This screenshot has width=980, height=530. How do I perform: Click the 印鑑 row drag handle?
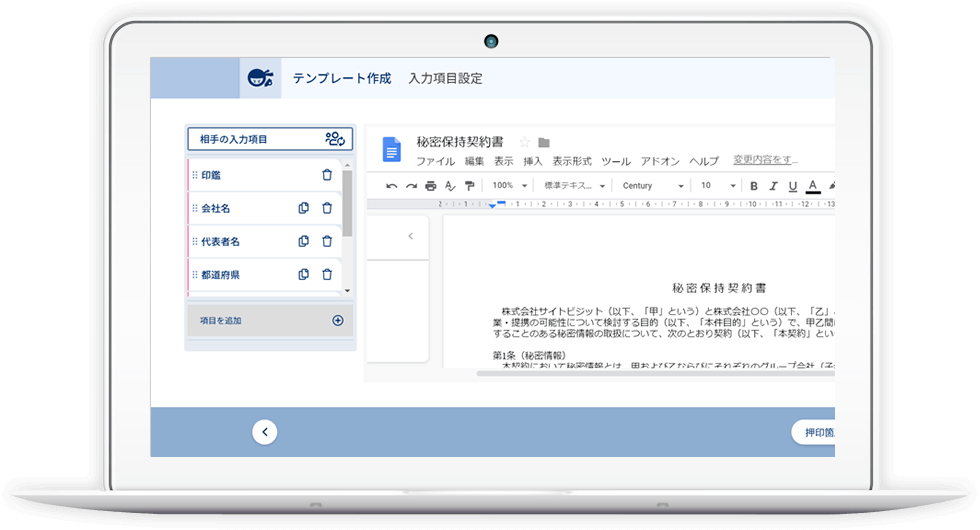(x=195, y=175)
